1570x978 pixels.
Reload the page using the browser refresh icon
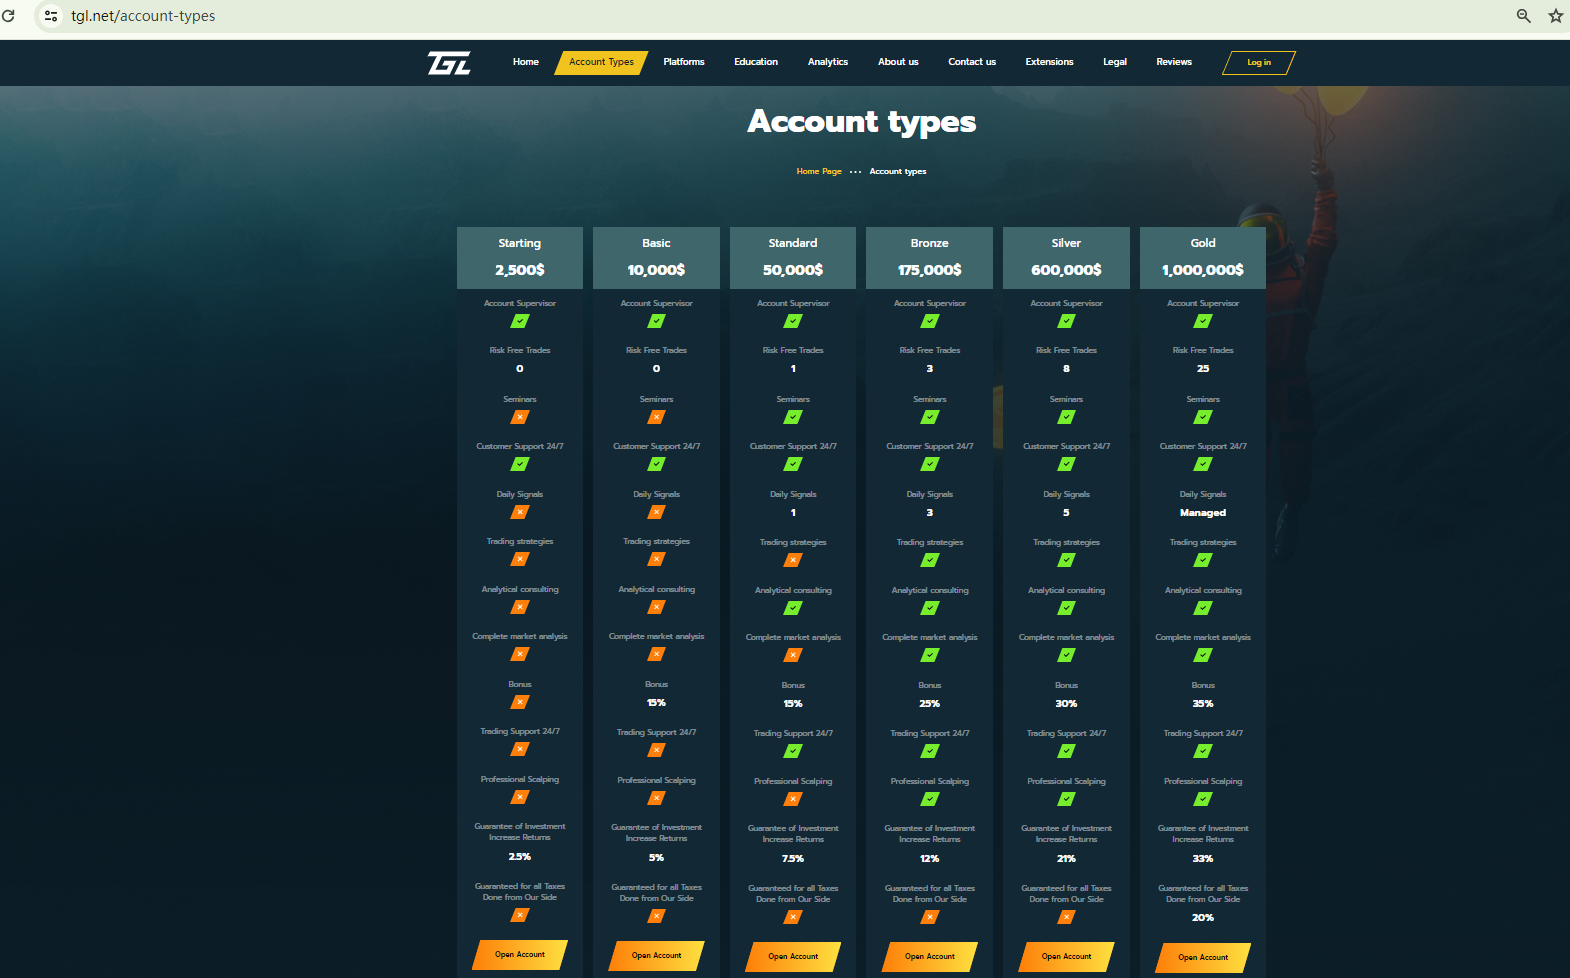9,16
